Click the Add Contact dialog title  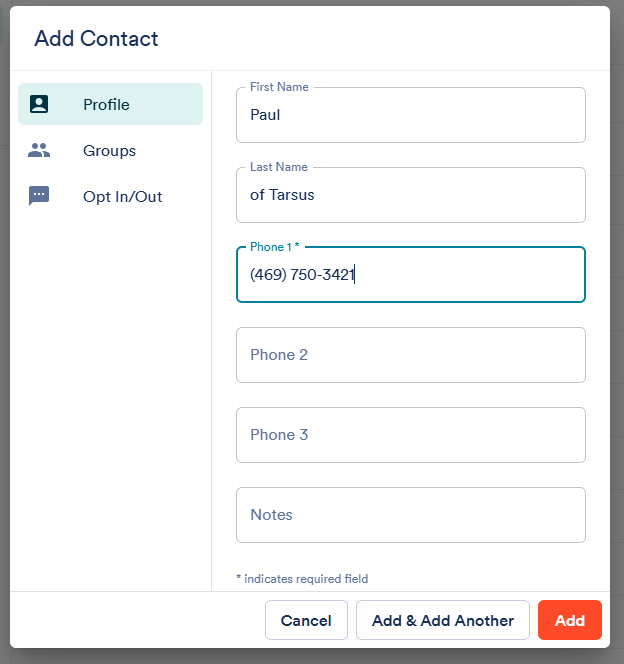point(96,39)
